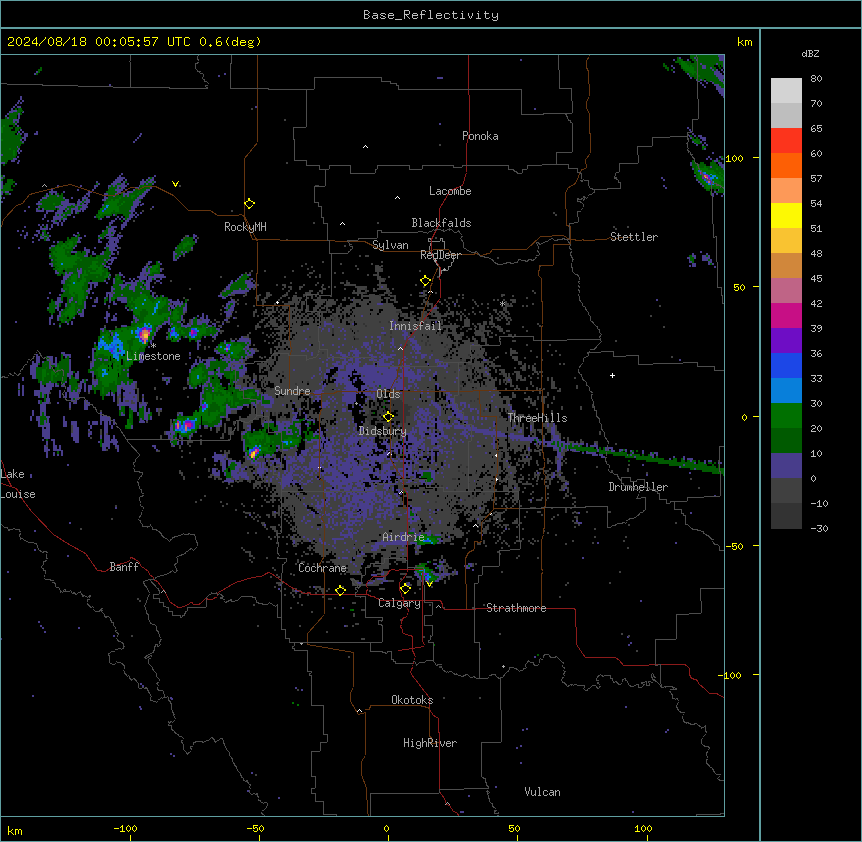Screen dimensions: 862x842
Task: Click the small echo east of Calgary
Action: [427, 574]
